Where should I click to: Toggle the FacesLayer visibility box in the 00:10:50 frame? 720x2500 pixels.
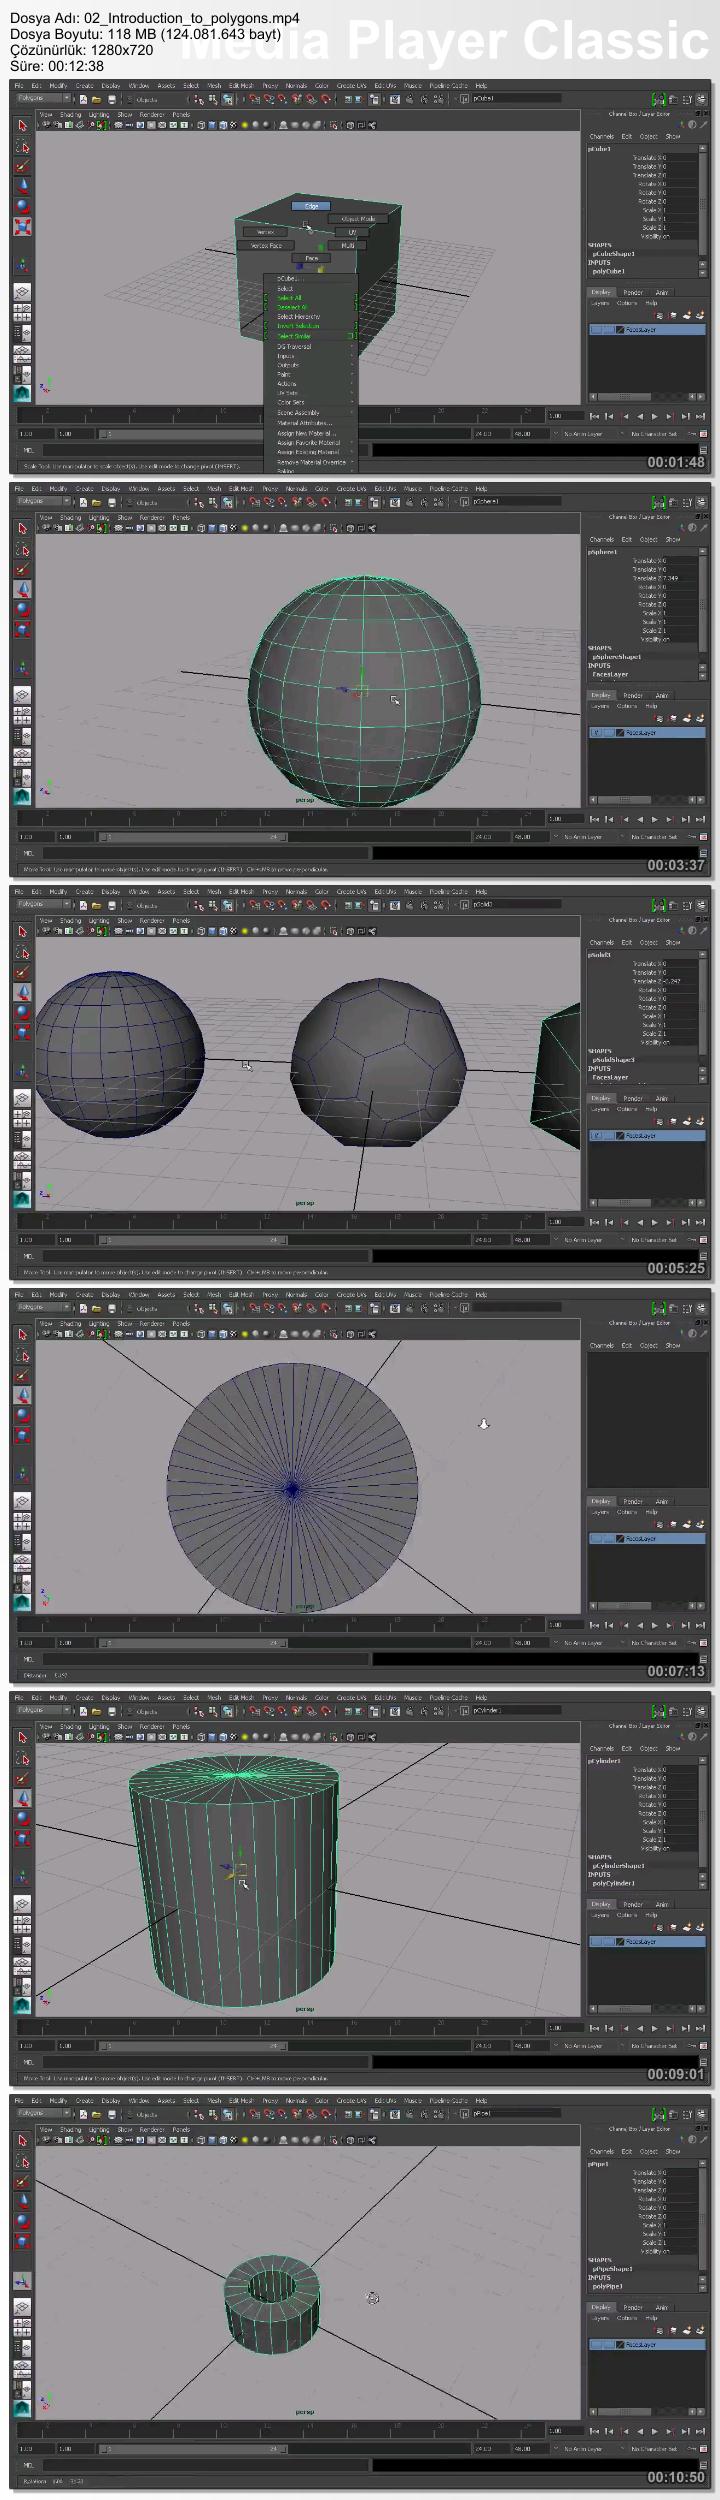click(x=597, y=2345)
